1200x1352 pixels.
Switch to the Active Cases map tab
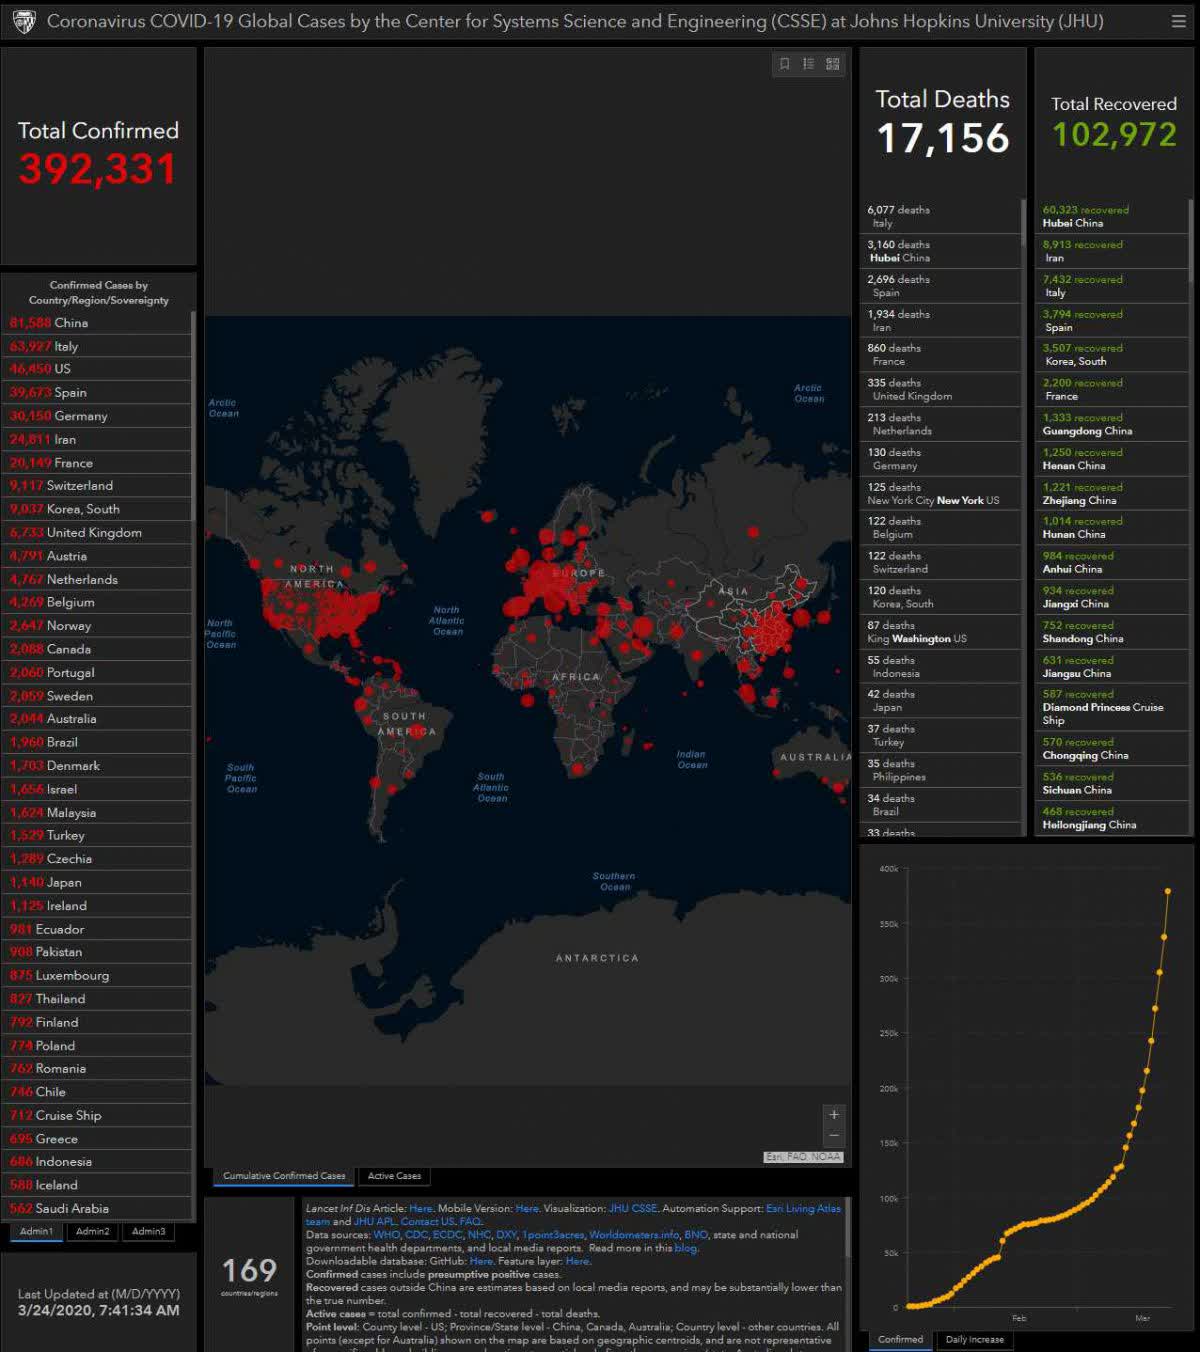394,1176
